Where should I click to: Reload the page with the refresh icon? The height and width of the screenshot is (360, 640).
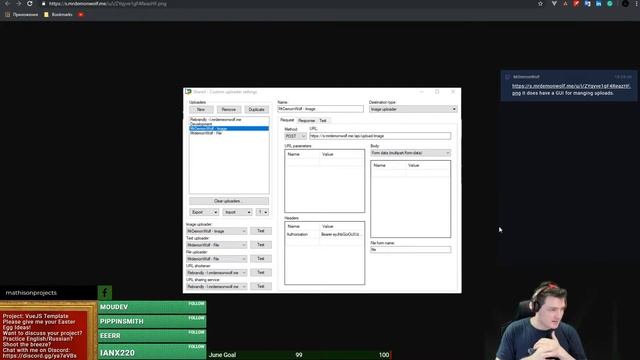30,4
